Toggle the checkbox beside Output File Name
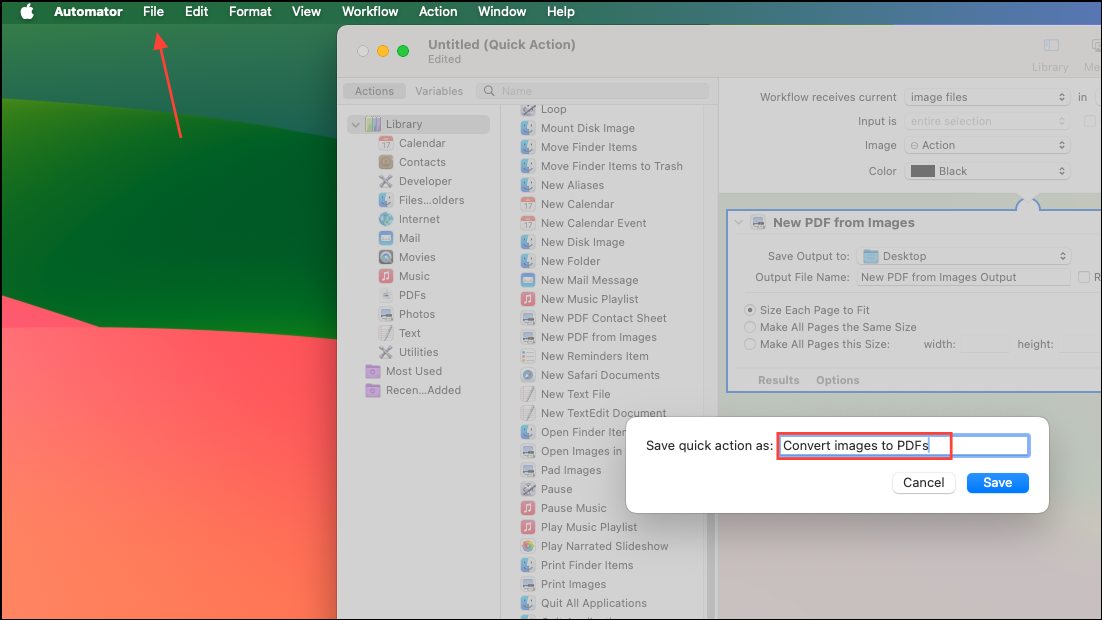The width and height of the screenshot is (1102, 620). click(x=1084, y=277)
